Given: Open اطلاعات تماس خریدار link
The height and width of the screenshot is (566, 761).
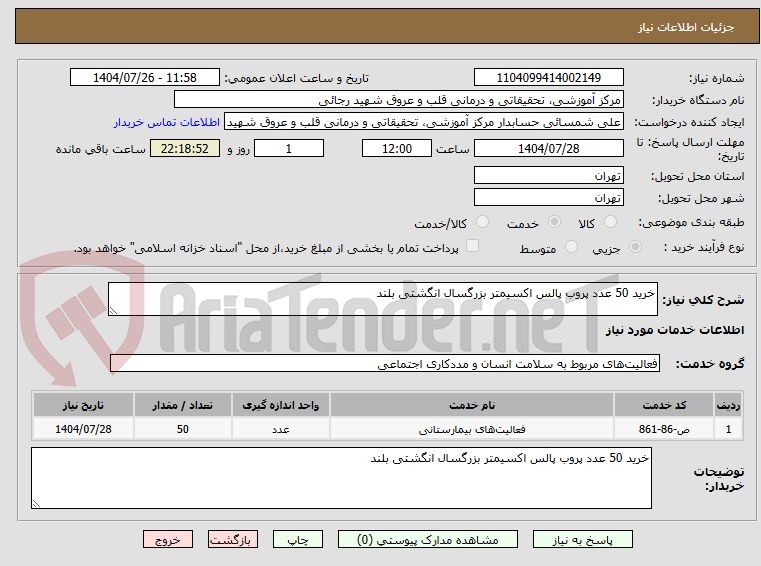Looking at the screenshot, I should click(167, 122).
